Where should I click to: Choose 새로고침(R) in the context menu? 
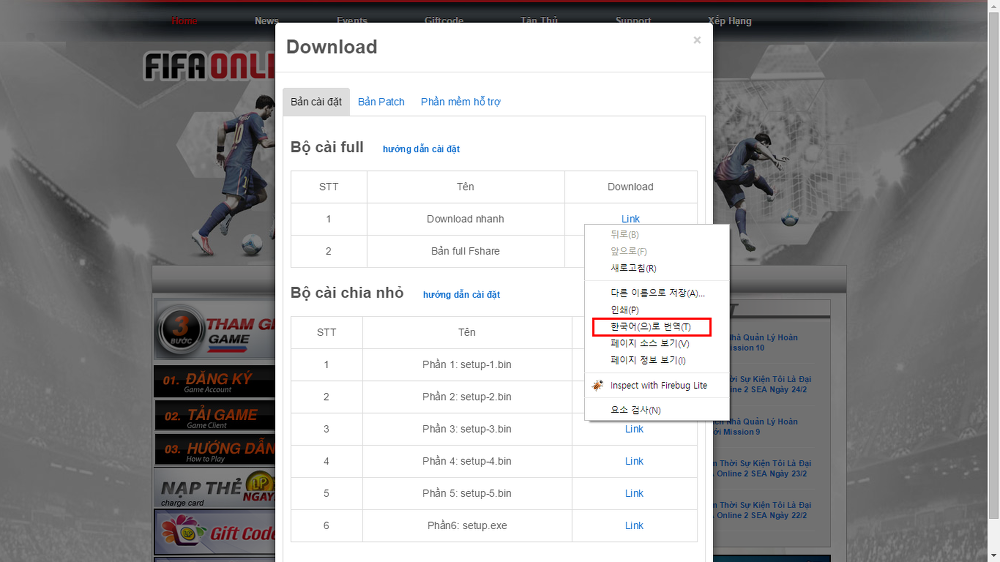coord(657,268)
